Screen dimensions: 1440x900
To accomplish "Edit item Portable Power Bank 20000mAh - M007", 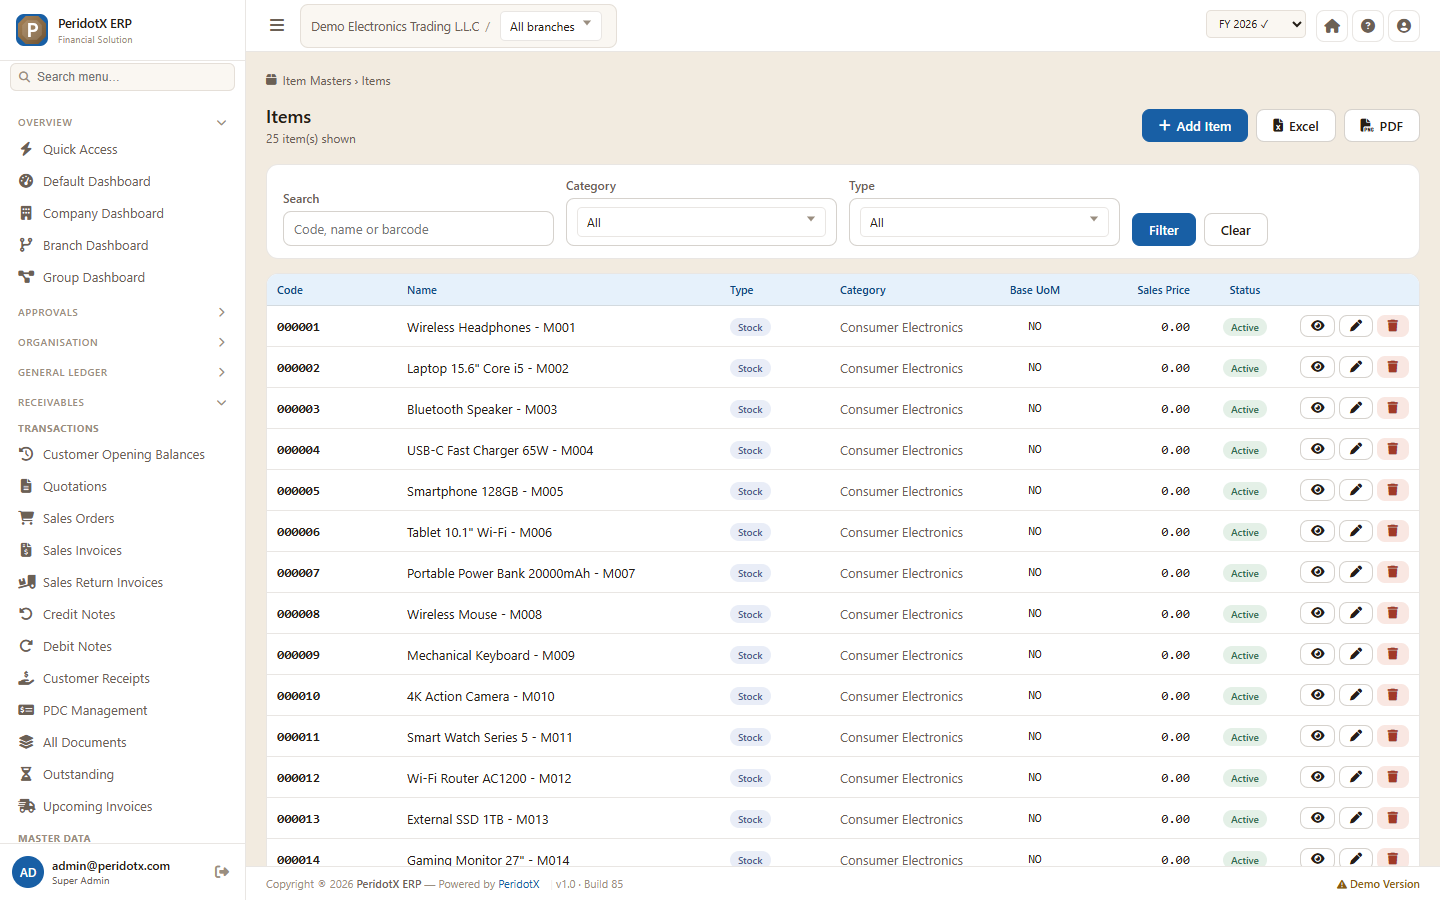I will 1355,572.
